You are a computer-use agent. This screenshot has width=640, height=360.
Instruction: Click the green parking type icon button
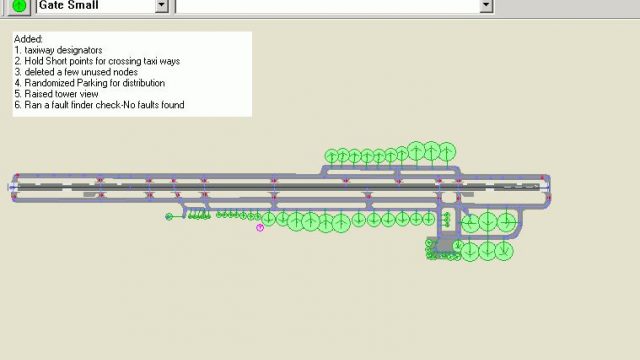point(19,6)
